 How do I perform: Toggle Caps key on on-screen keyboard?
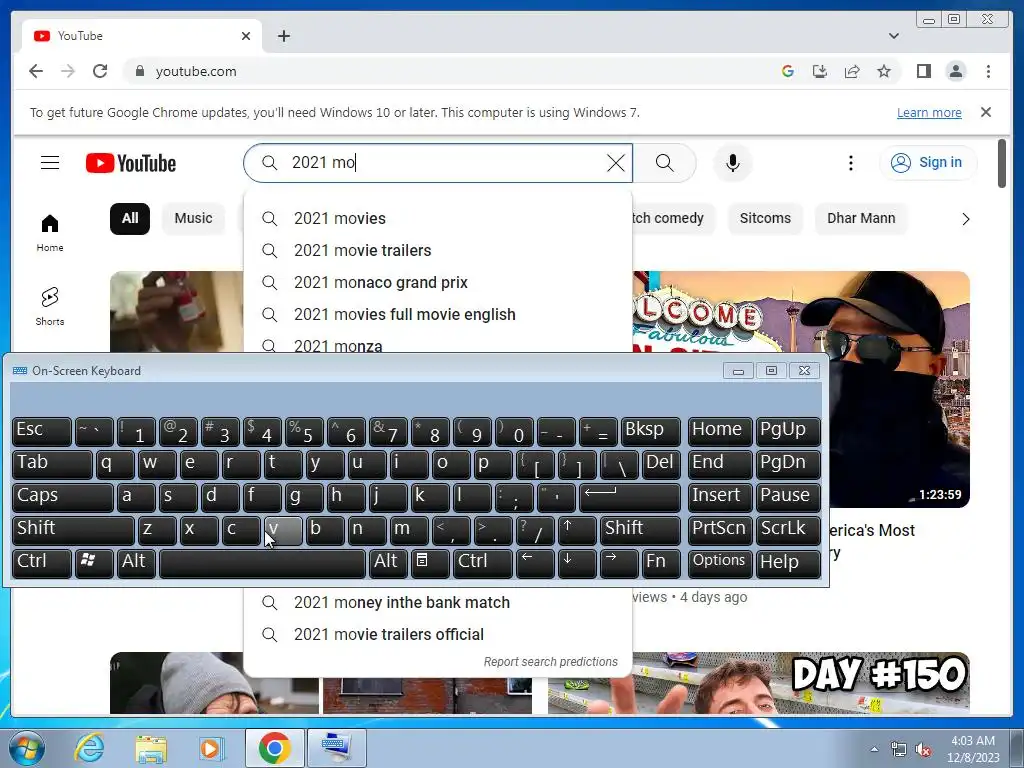click(63, 496)
